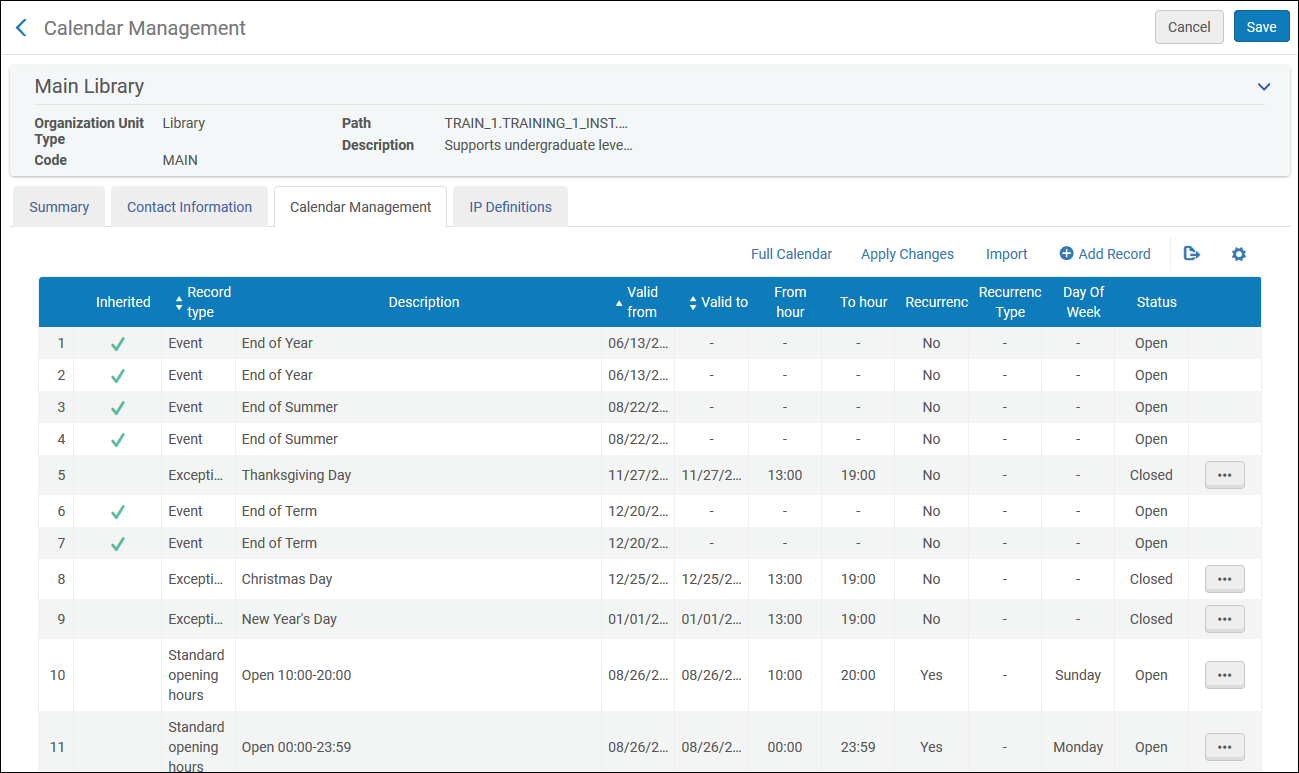The height and width of the screenshot is (773, 1299).
Task: Click the Main Library heading
Action: point(89,86)
